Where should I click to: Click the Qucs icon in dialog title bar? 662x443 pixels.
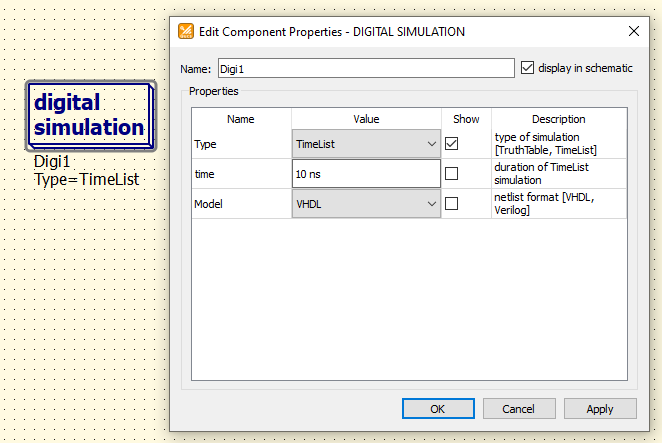click(x=186, y=31)
